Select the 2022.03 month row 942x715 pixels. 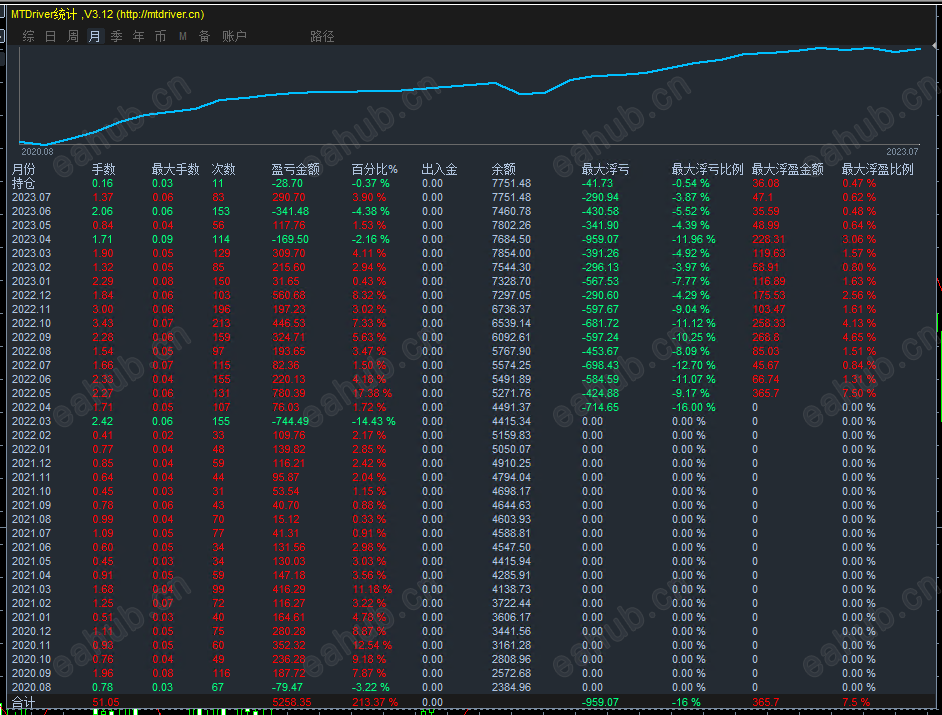click(x=30, y=421)
